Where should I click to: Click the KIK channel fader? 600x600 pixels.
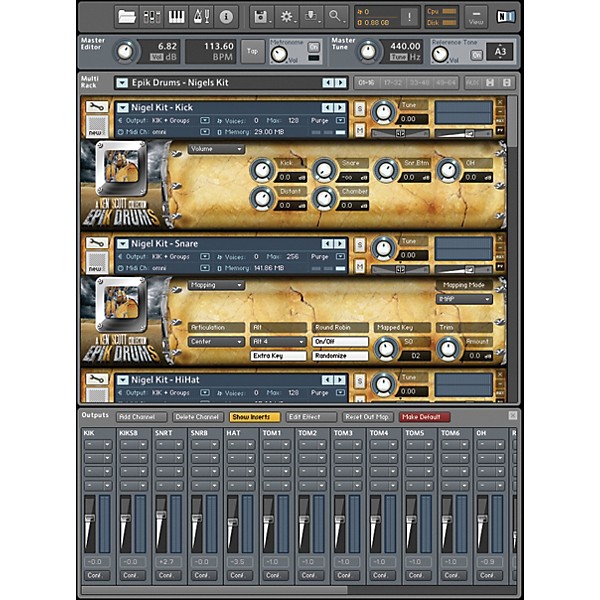click(90, 518)
